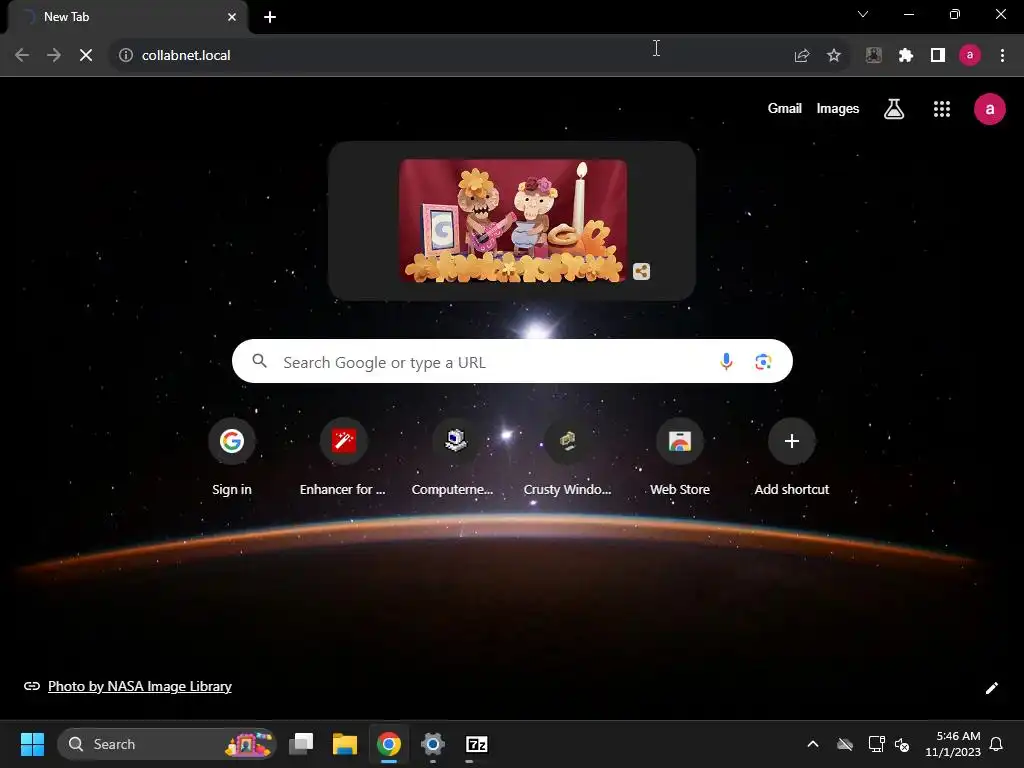Open Google account avatar on page

(989, 109)
